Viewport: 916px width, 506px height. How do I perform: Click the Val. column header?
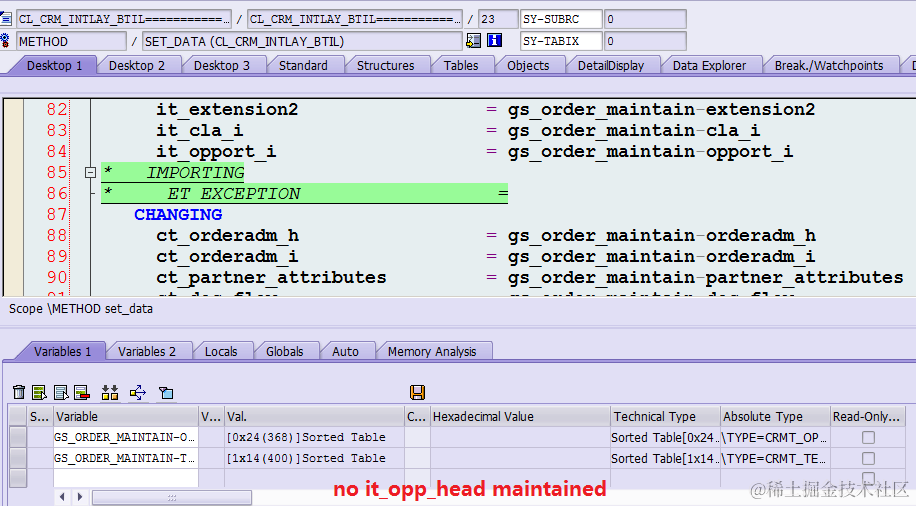(x=314, y=416)
